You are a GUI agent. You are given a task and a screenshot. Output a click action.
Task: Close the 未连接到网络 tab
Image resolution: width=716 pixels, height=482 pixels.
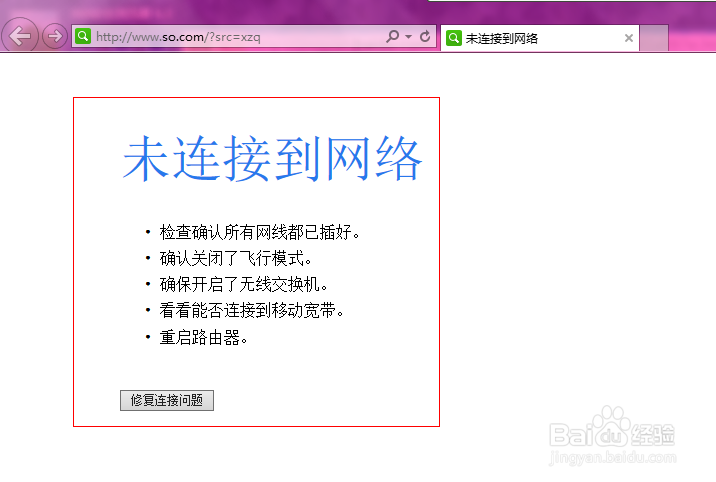(629, 38)
